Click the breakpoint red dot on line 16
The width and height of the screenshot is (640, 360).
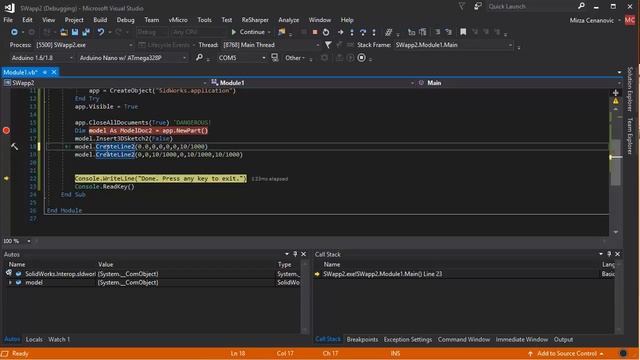coord(6,131)
